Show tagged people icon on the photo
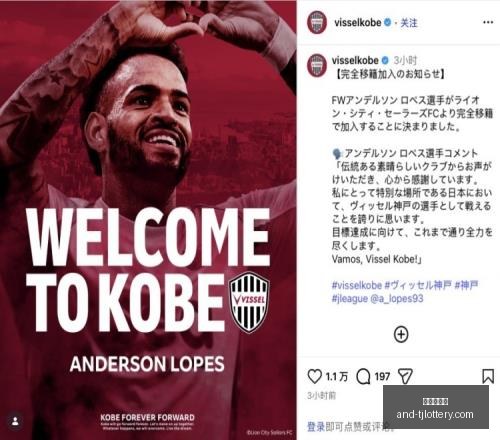 (15, 421)
